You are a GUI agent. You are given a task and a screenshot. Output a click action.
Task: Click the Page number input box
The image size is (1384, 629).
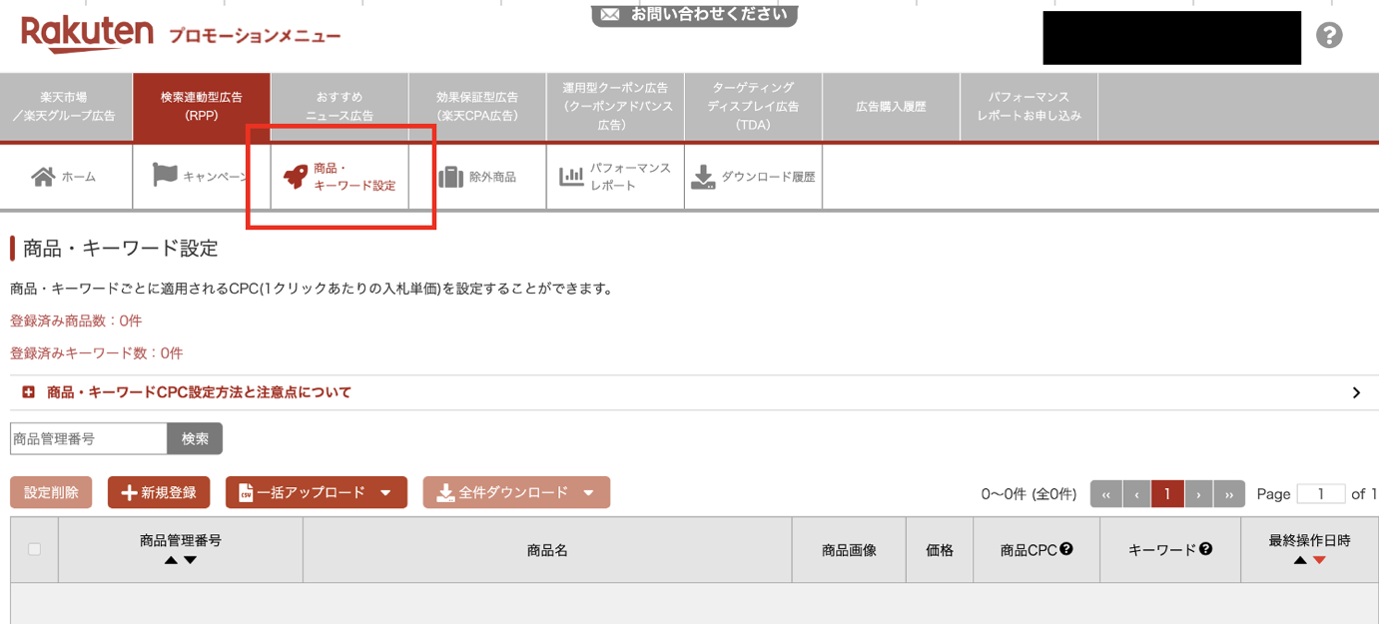1321,494
